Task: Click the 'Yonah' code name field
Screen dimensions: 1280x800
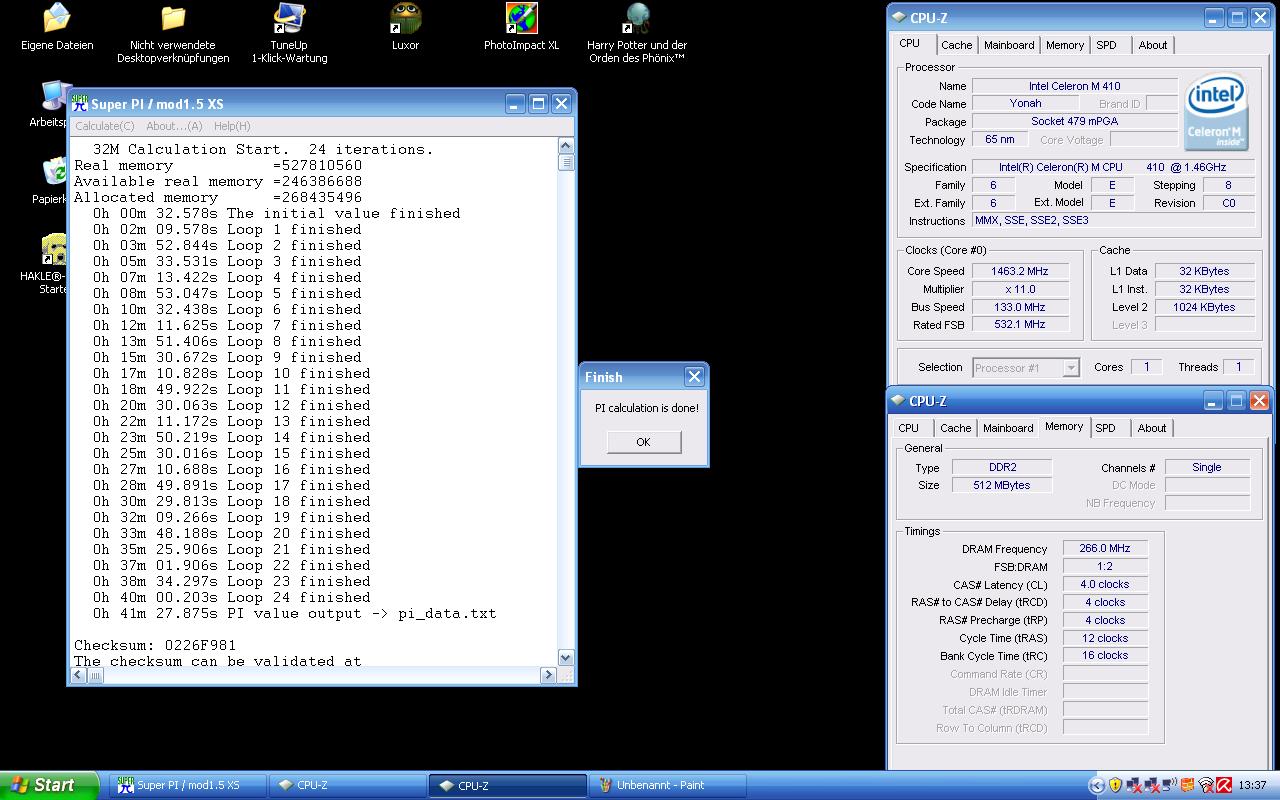Action: click(x=1025, y=104)
